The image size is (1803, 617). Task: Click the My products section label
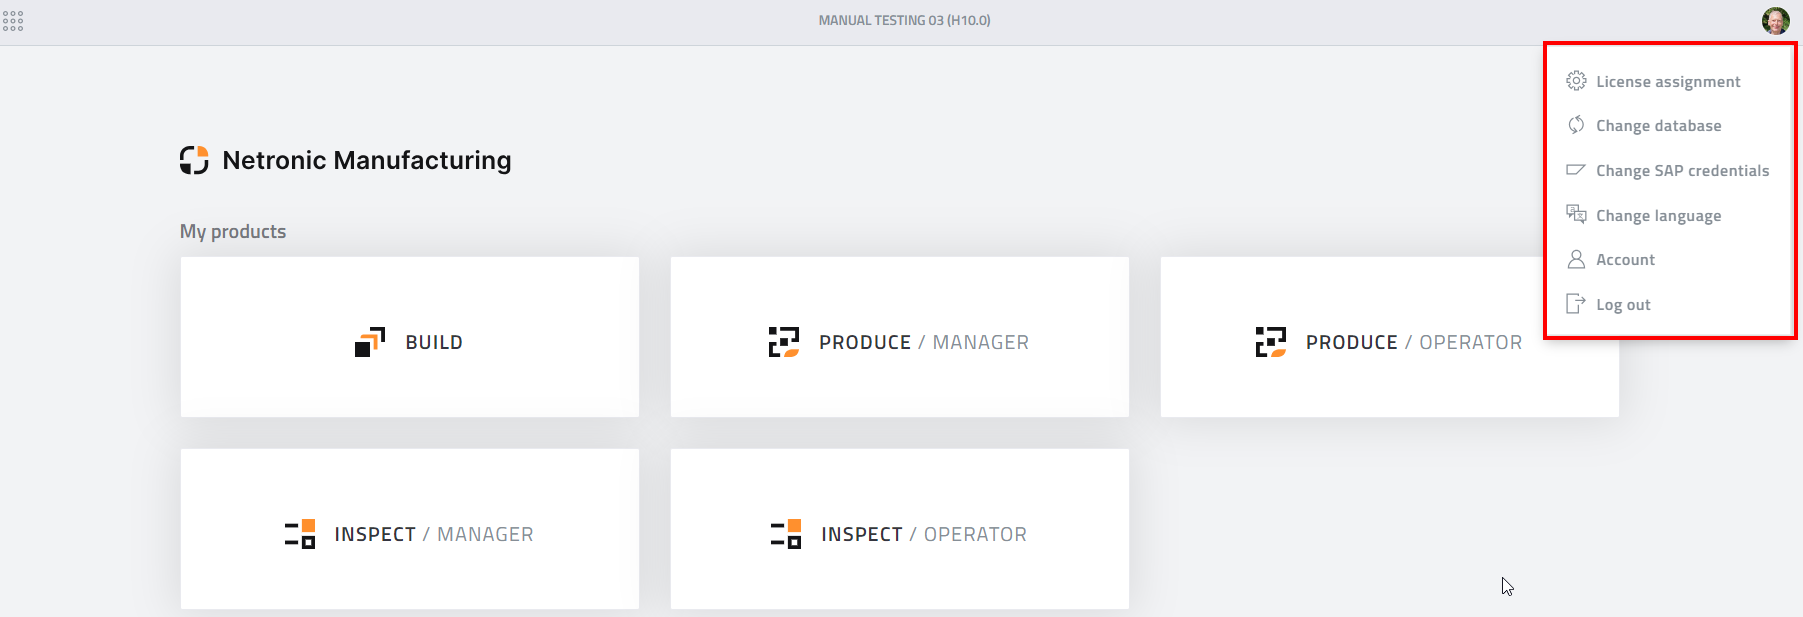point(233,231)
